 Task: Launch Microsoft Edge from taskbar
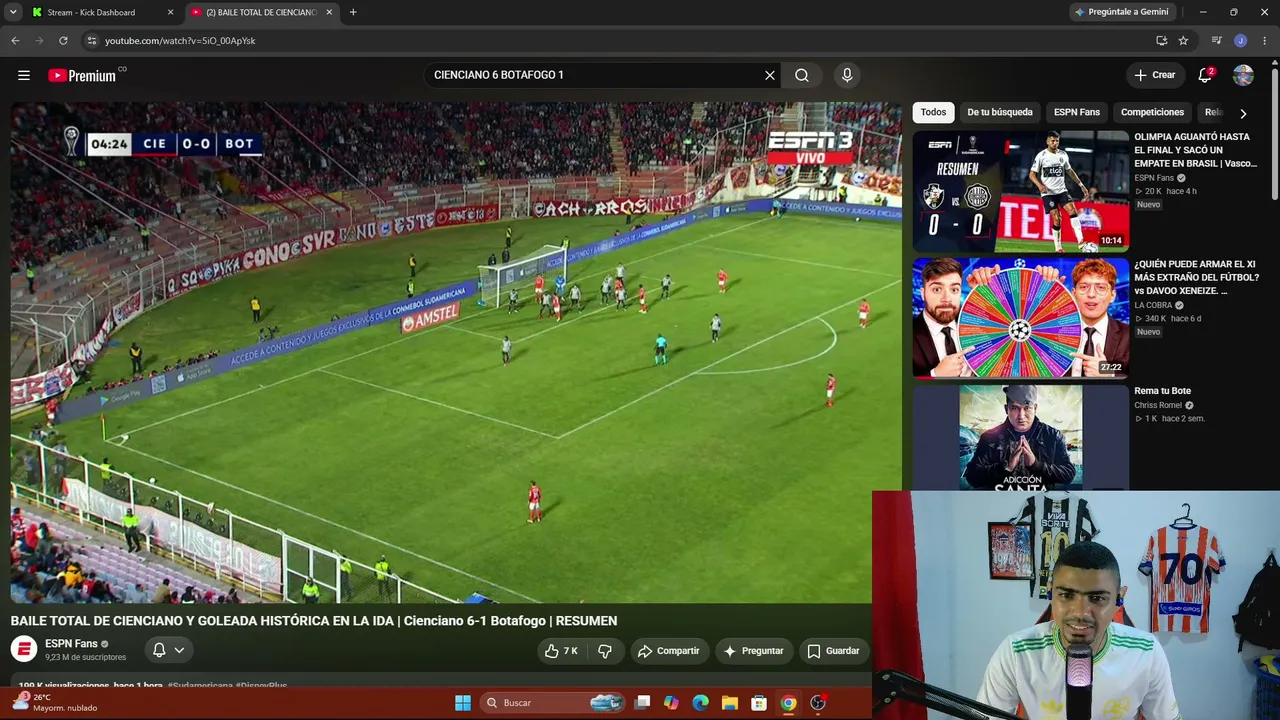point(701,703)
